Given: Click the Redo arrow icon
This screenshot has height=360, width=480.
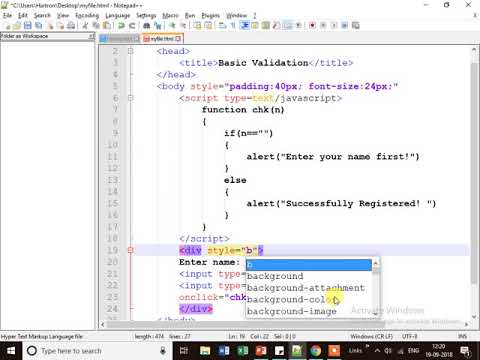Looking at the screenshot, I should tap(132, 25).
